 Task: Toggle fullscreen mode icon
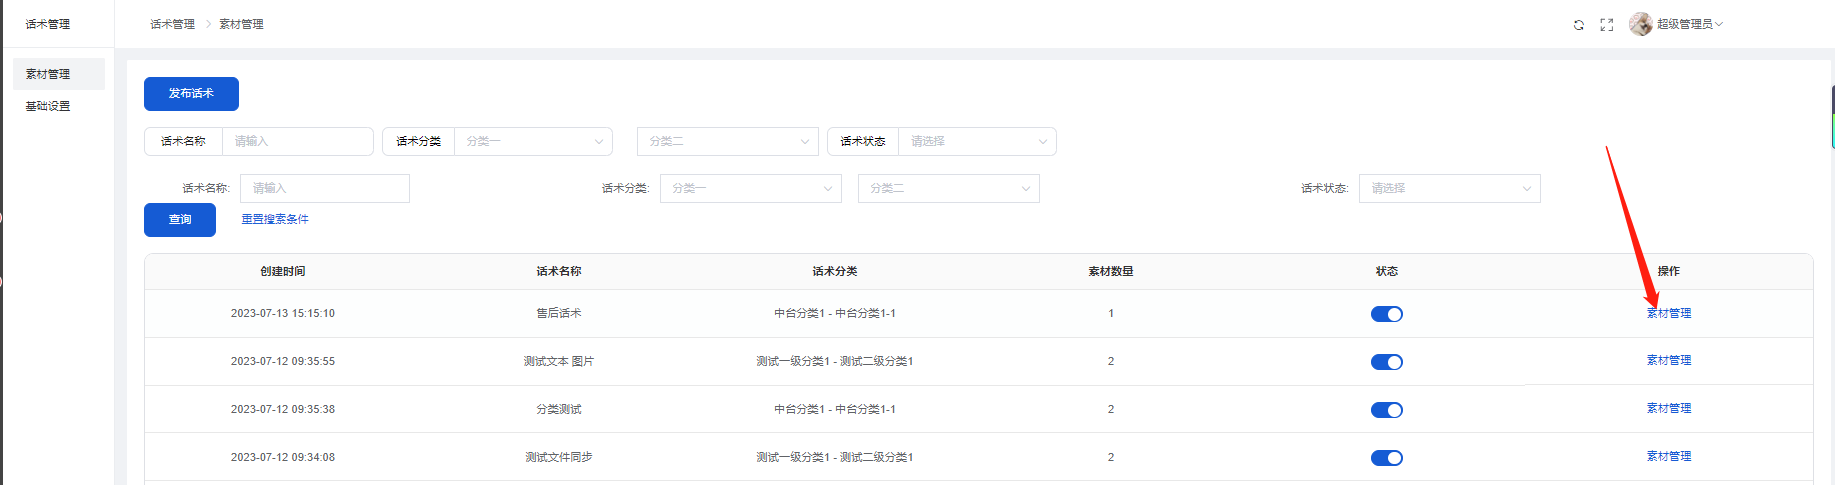(1606, 25)
